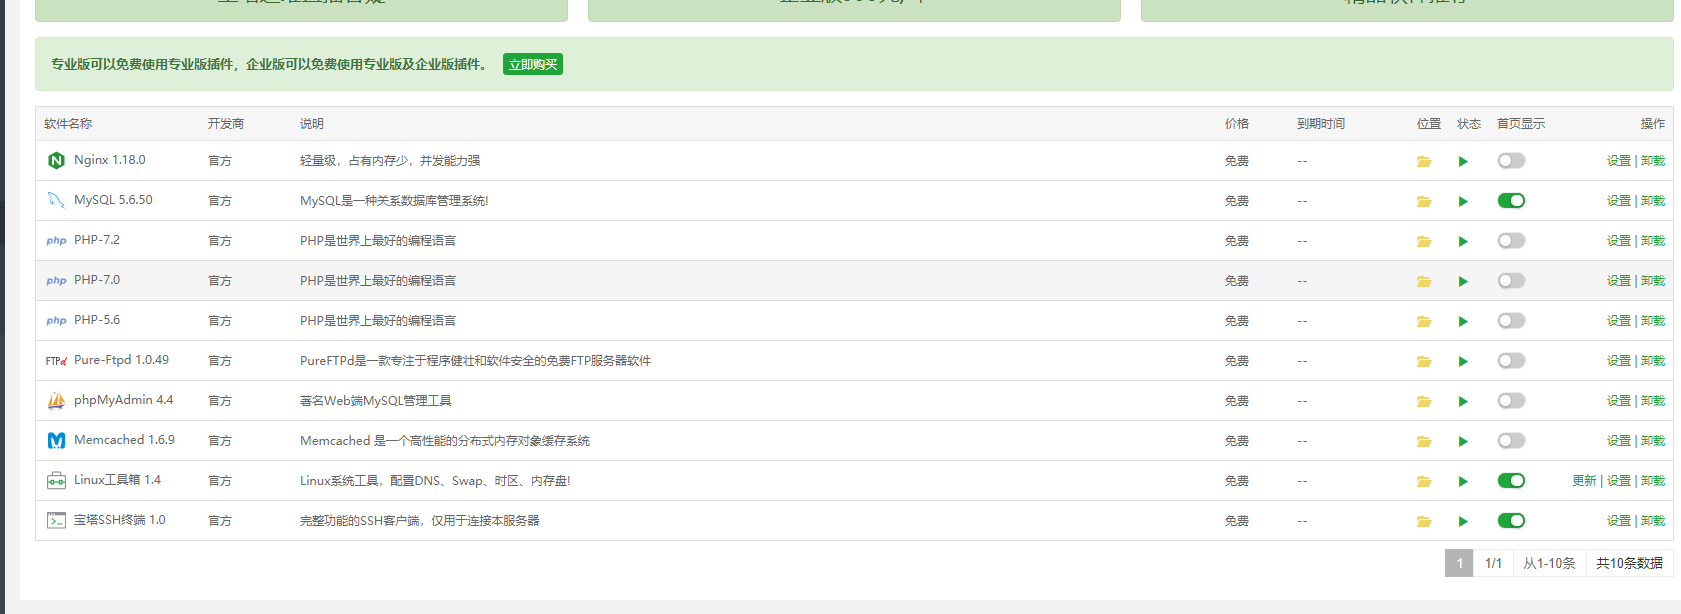Open 设置 for phpMyAdmin 4.4
The image size is (1681, 614).
1619,401
